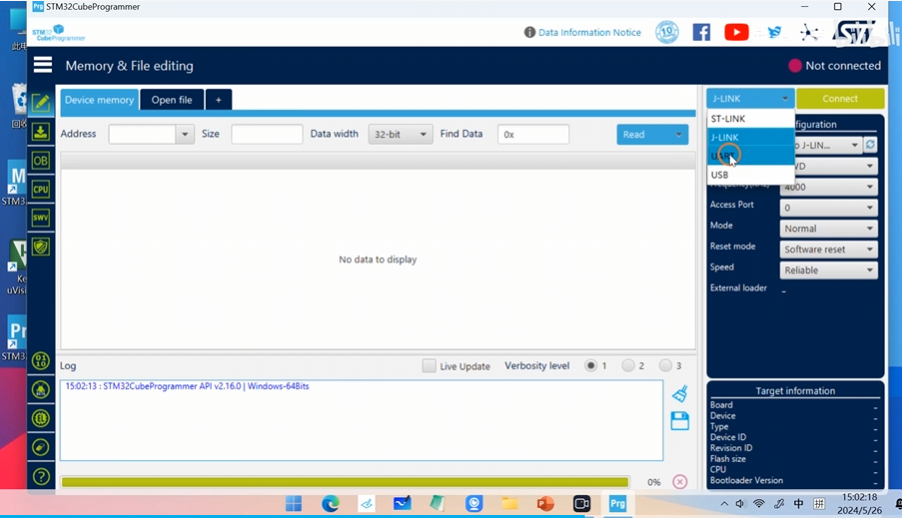Image resolution: width=902 pixels, height=519 pixels.
Task: Enable the Live Update checkbox
Action: [429, 366]
